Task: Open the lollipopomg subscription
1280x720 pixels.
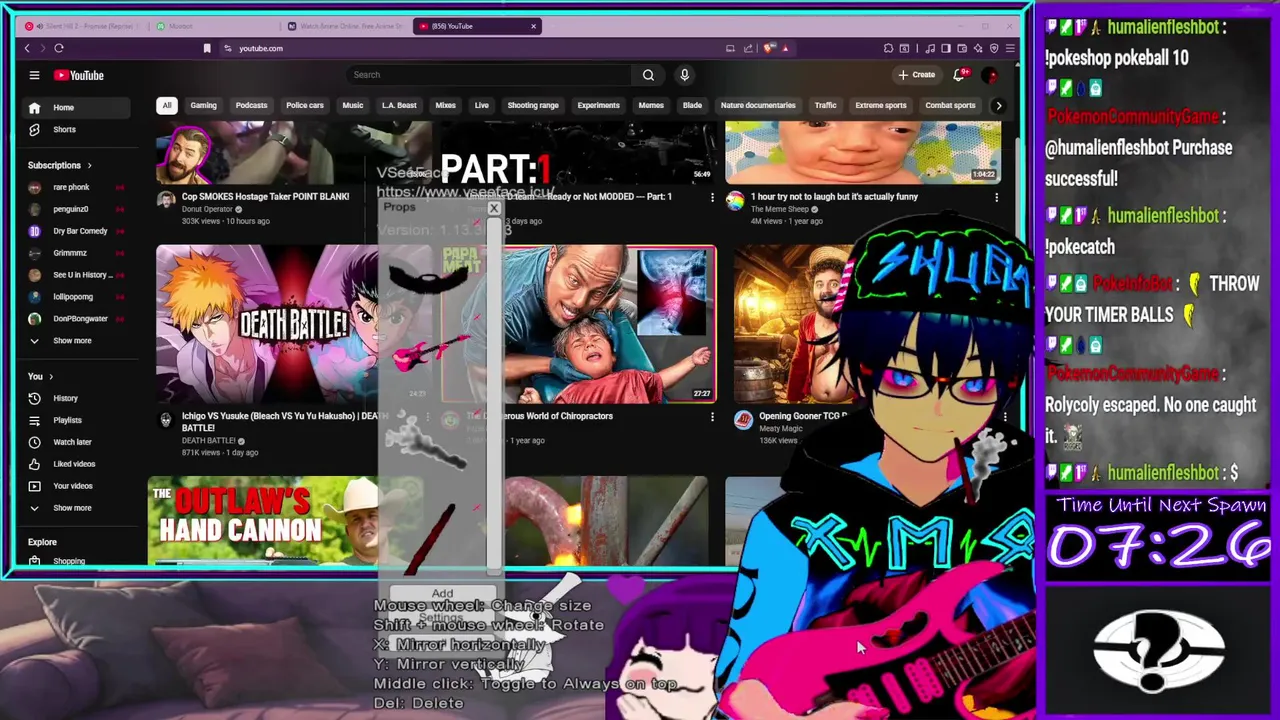Action: (x=73, y=297)
